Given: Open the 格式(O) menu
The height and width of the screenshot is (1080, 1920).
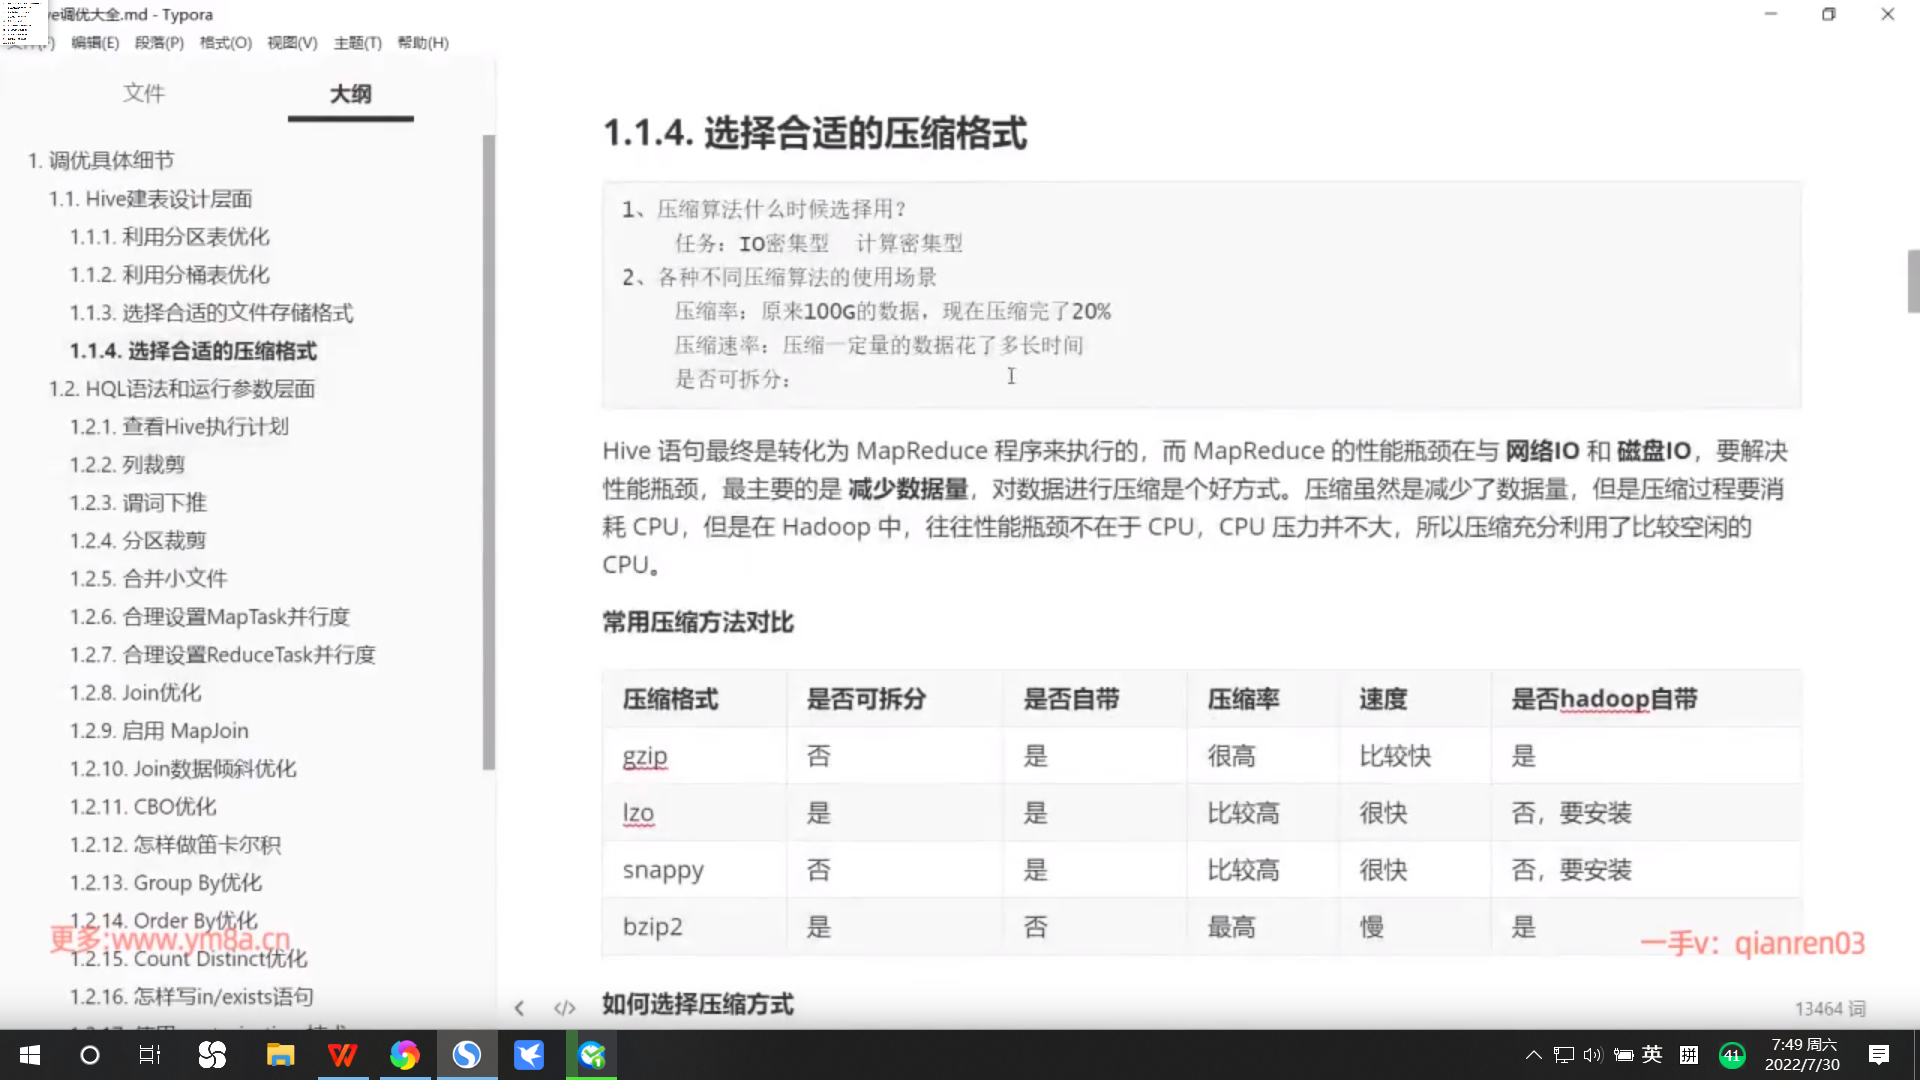Looking at the screenshot, I should click(225, 43).
